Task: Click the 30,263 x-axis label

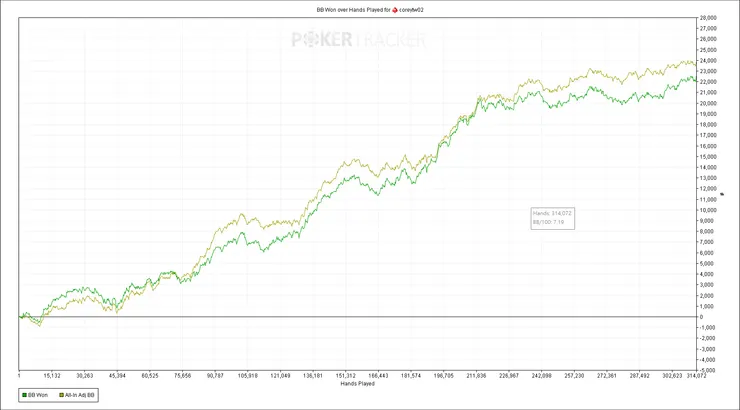Action: [x=84, y=376]
